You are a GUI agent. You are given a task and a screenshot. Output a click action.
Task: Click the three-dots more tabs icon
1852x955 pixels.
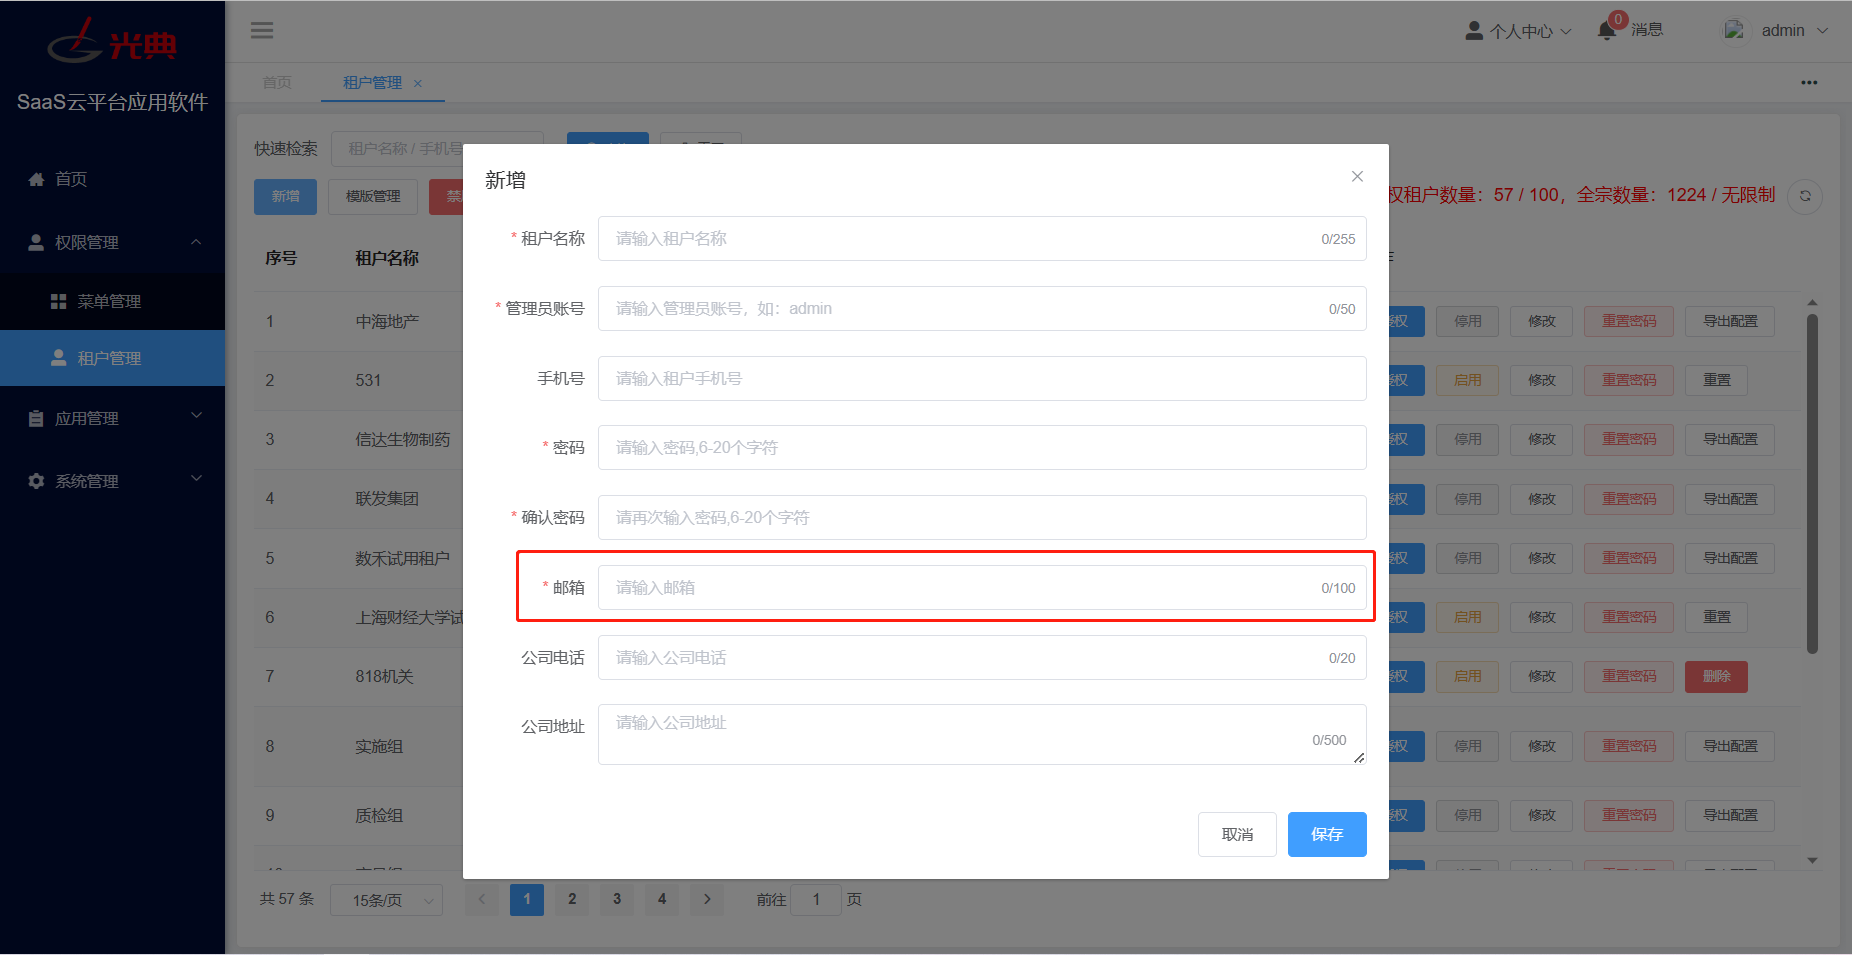point(1809,82)
